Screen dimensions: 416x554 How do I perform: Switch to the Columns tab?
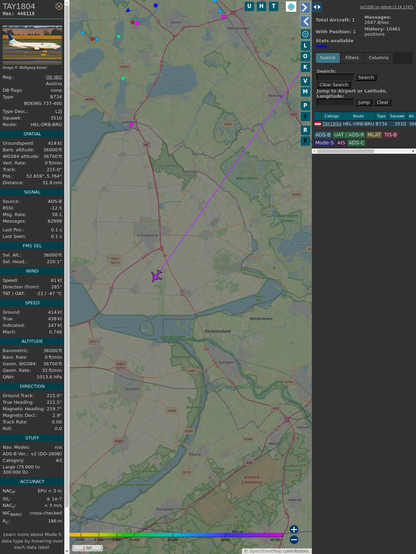pyautogui.click(x=378, y=58)
